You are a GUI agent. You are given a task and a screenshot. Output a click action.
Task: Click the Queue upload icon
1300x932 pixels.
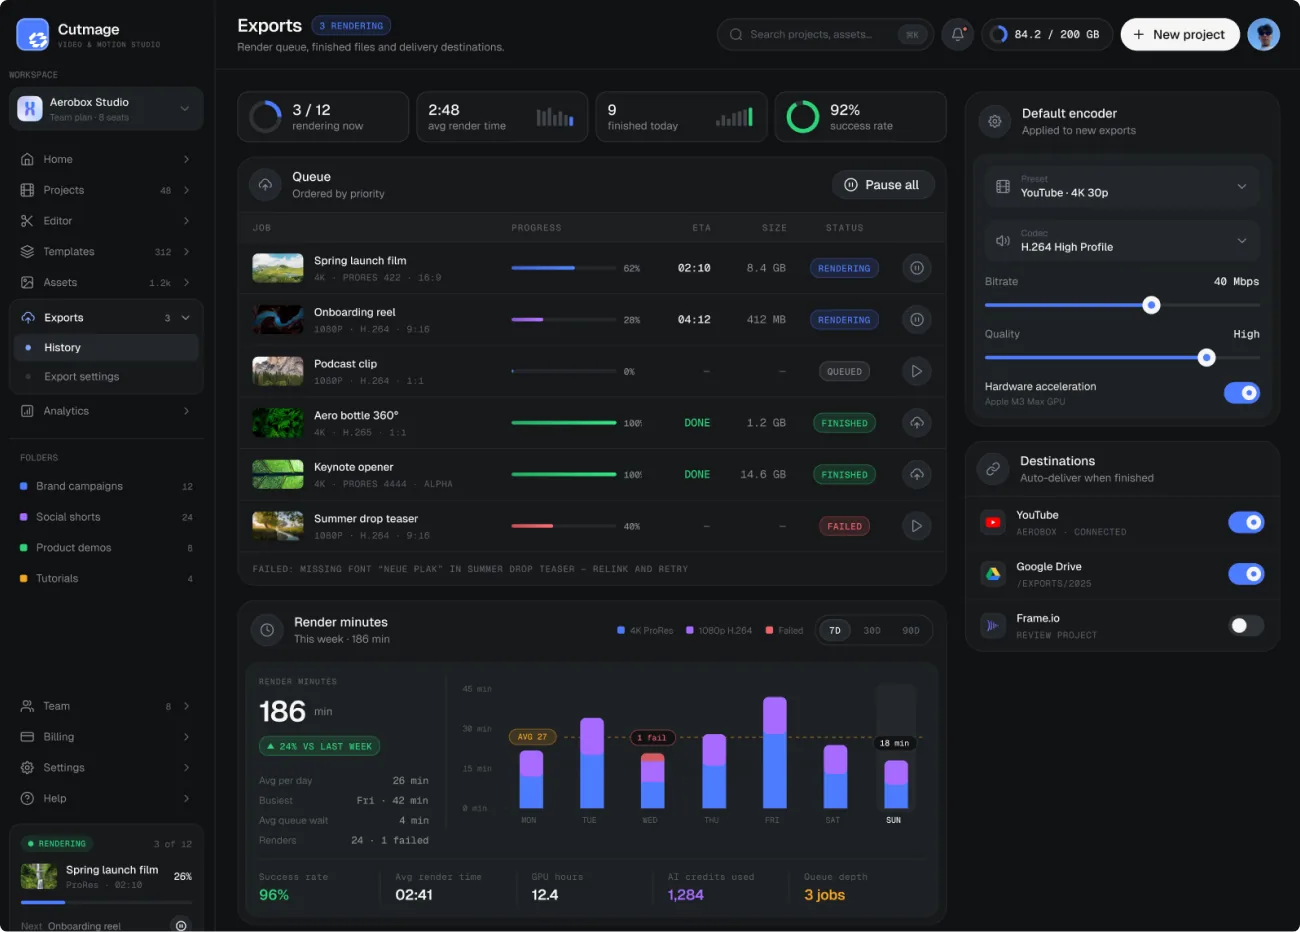coord(265,184)
